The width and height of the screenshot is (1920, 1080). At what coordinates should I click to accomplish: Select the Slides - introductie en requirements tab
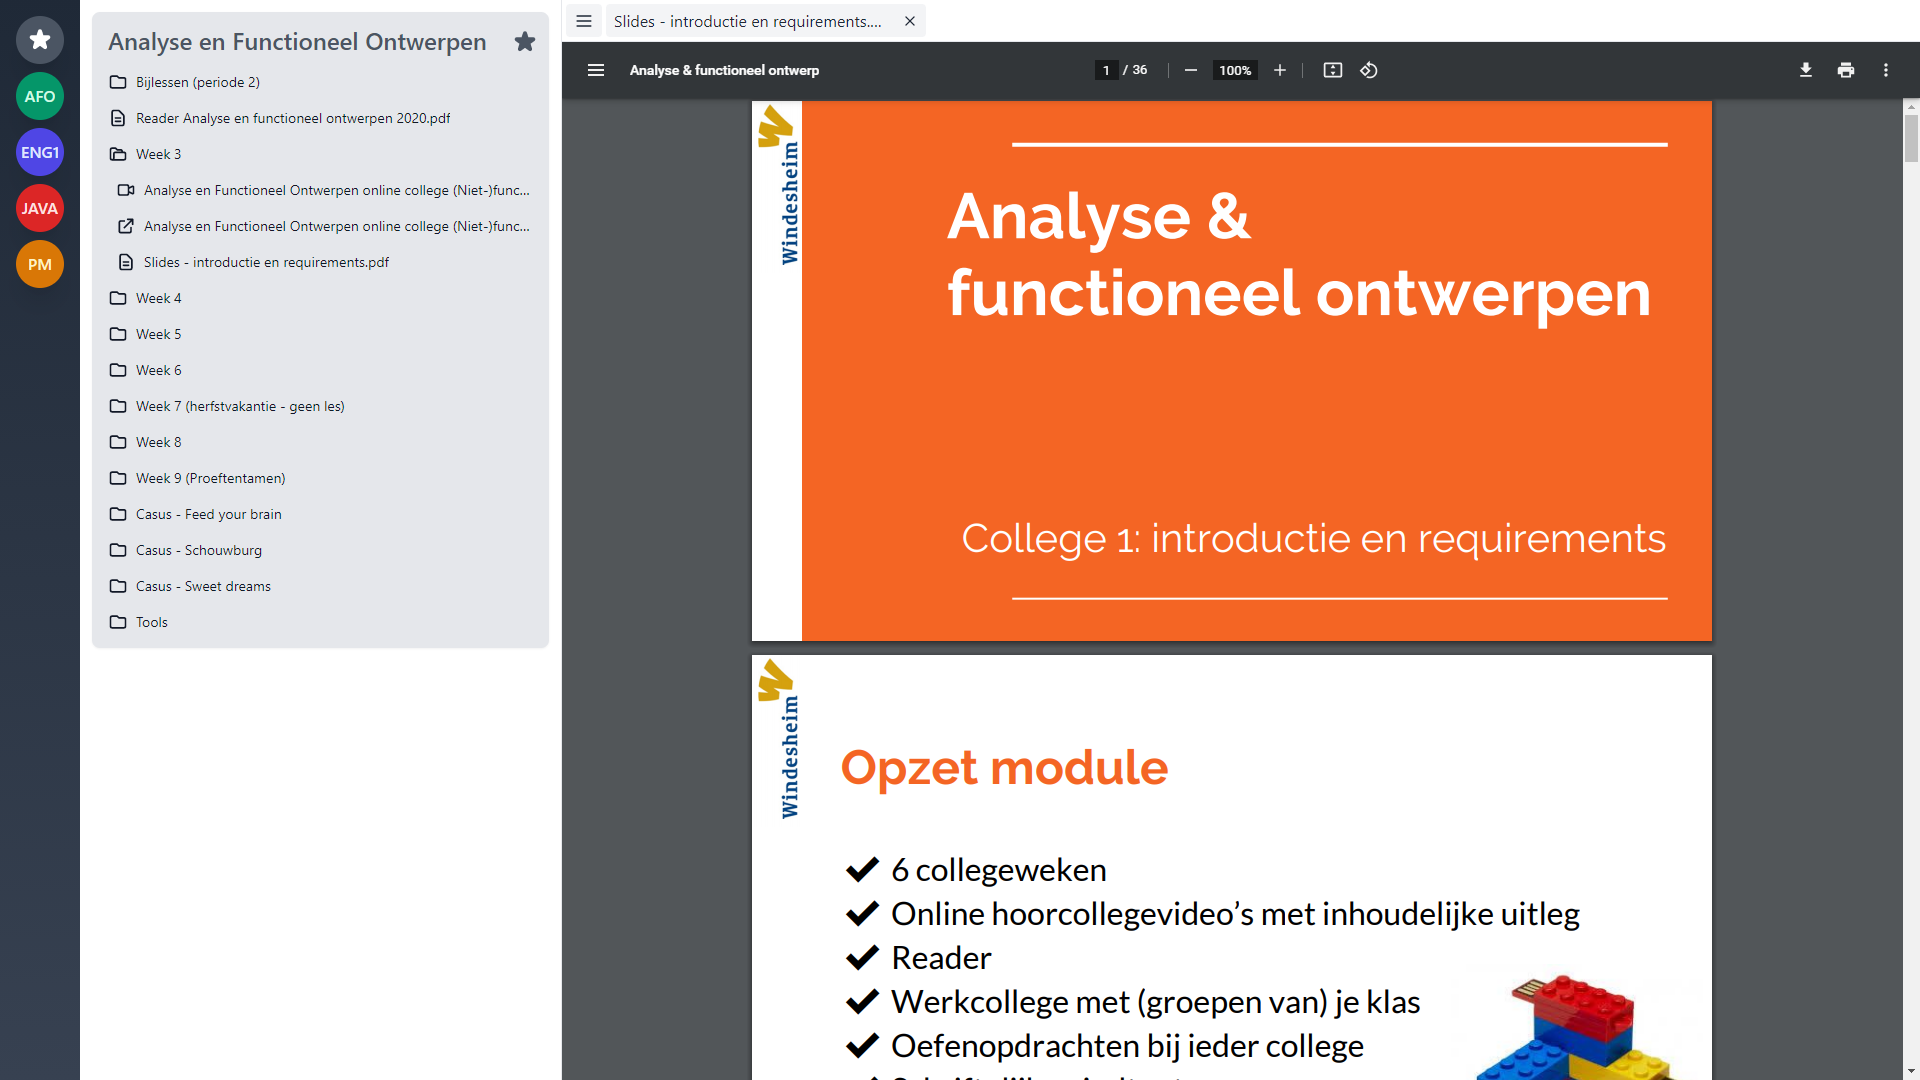point(748,21)
